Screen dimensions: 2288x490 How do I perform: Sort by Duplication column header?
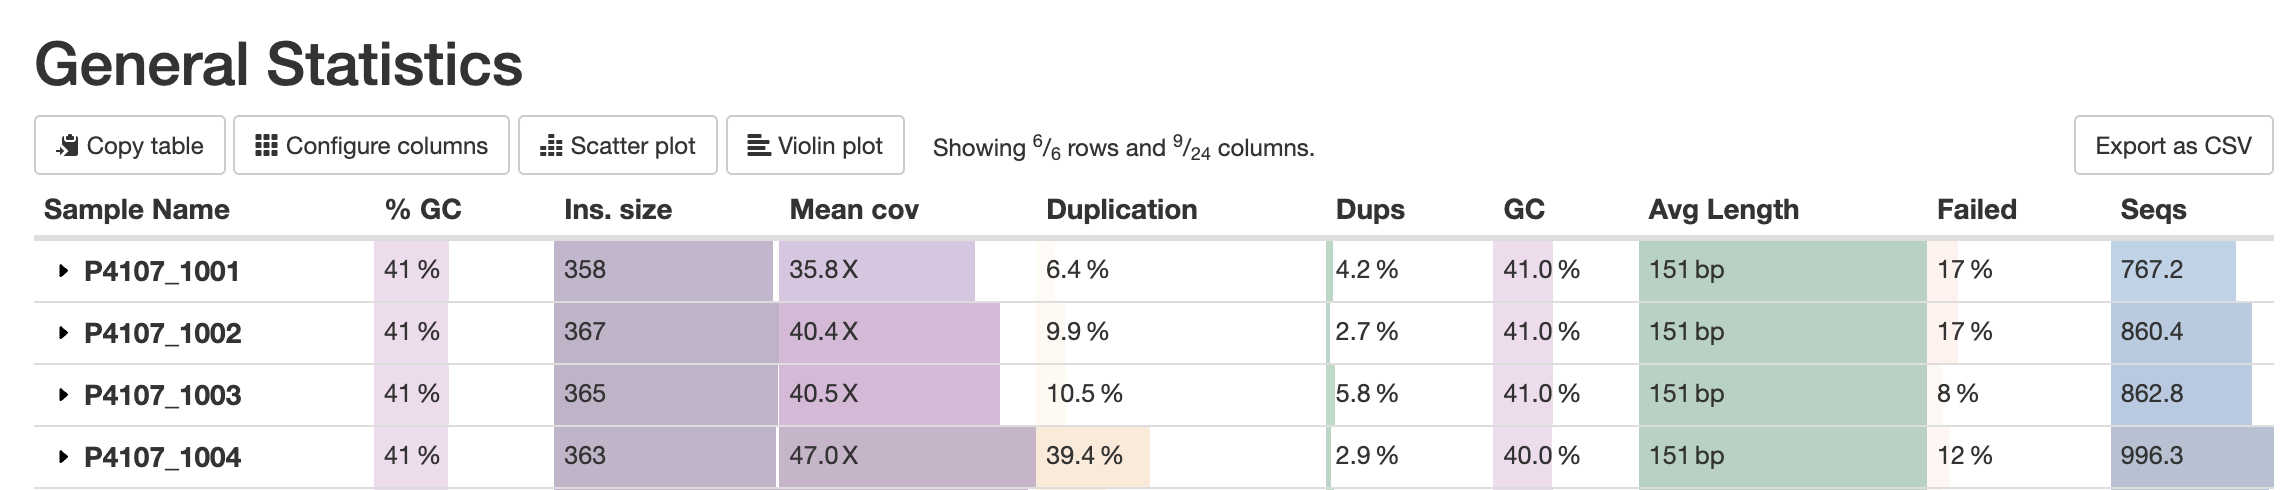pyautogui.click(x=1121, y=210)
